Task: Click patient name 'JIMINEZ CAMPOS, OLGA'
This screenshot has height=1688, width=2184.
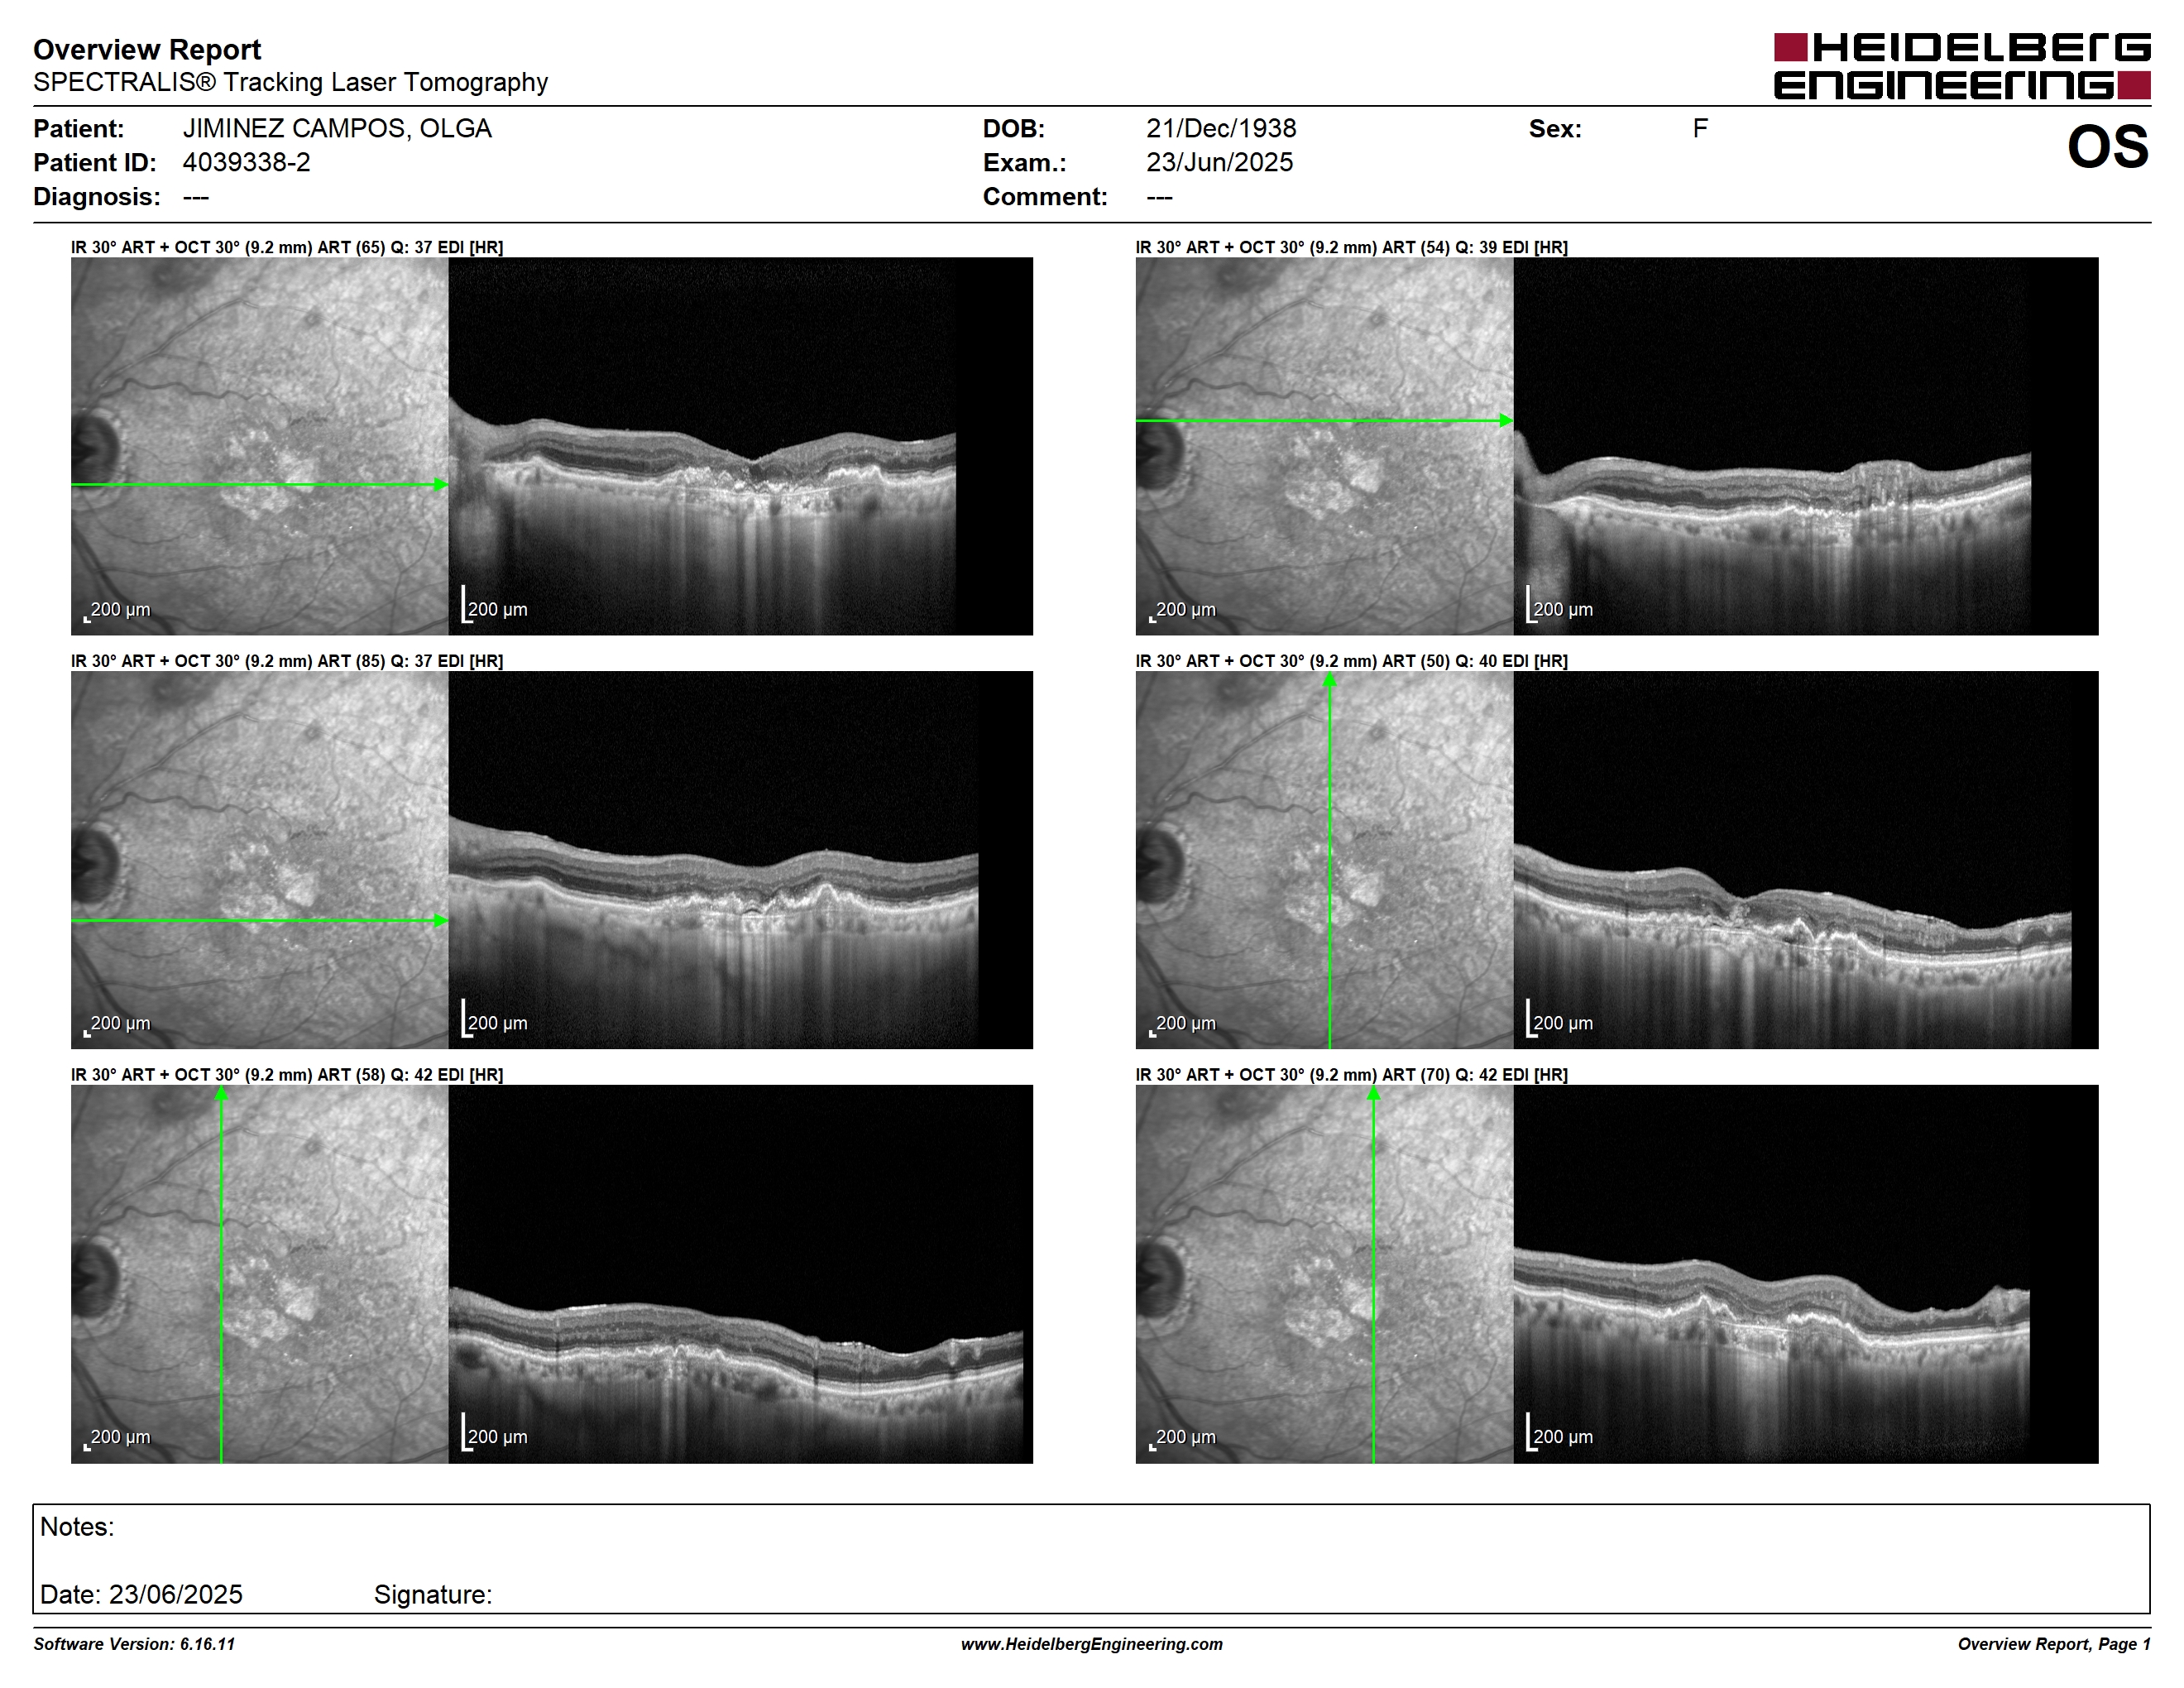Action: [337, 128]
